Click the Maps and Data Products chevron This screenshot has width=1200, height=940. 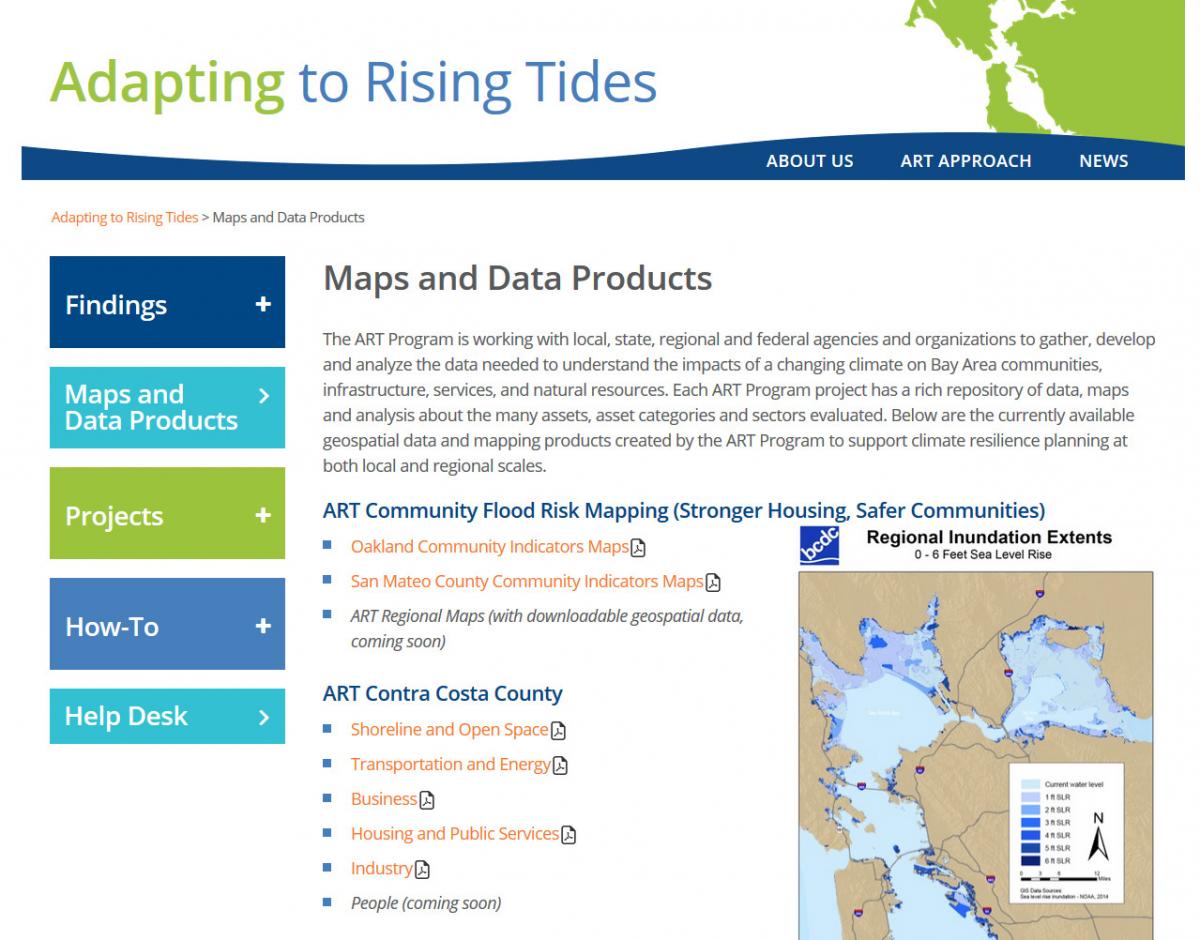click(264, 396)
